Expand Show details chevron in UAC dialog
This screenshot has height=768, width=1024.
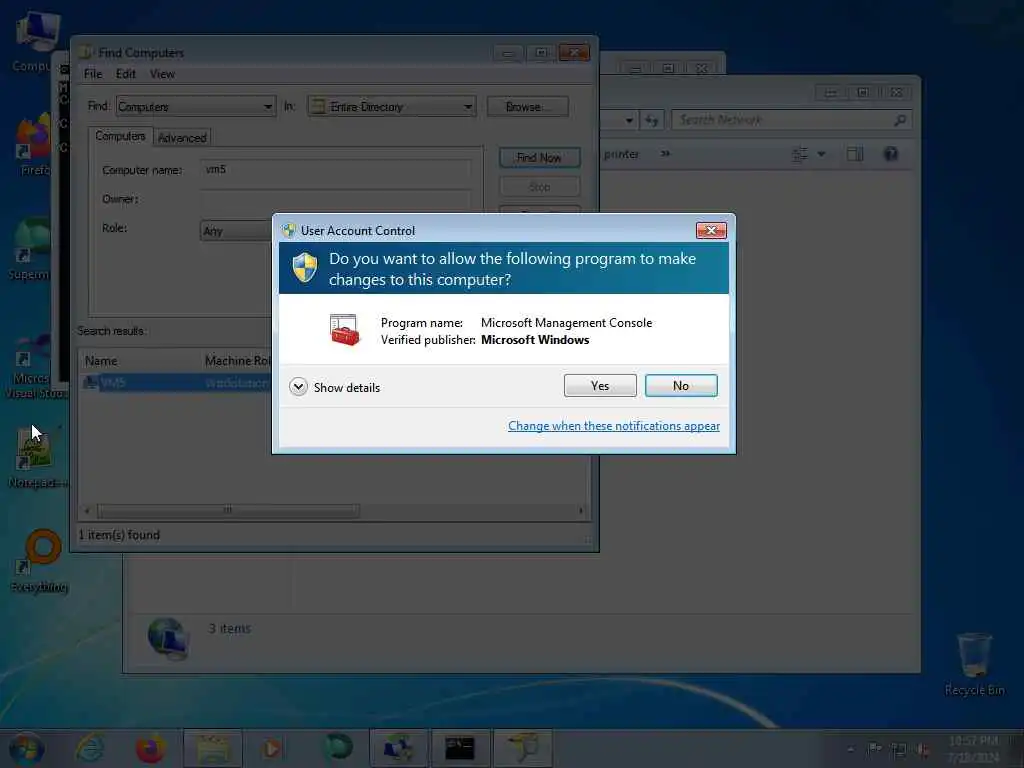pyautogui.click(x=298, y=387)
